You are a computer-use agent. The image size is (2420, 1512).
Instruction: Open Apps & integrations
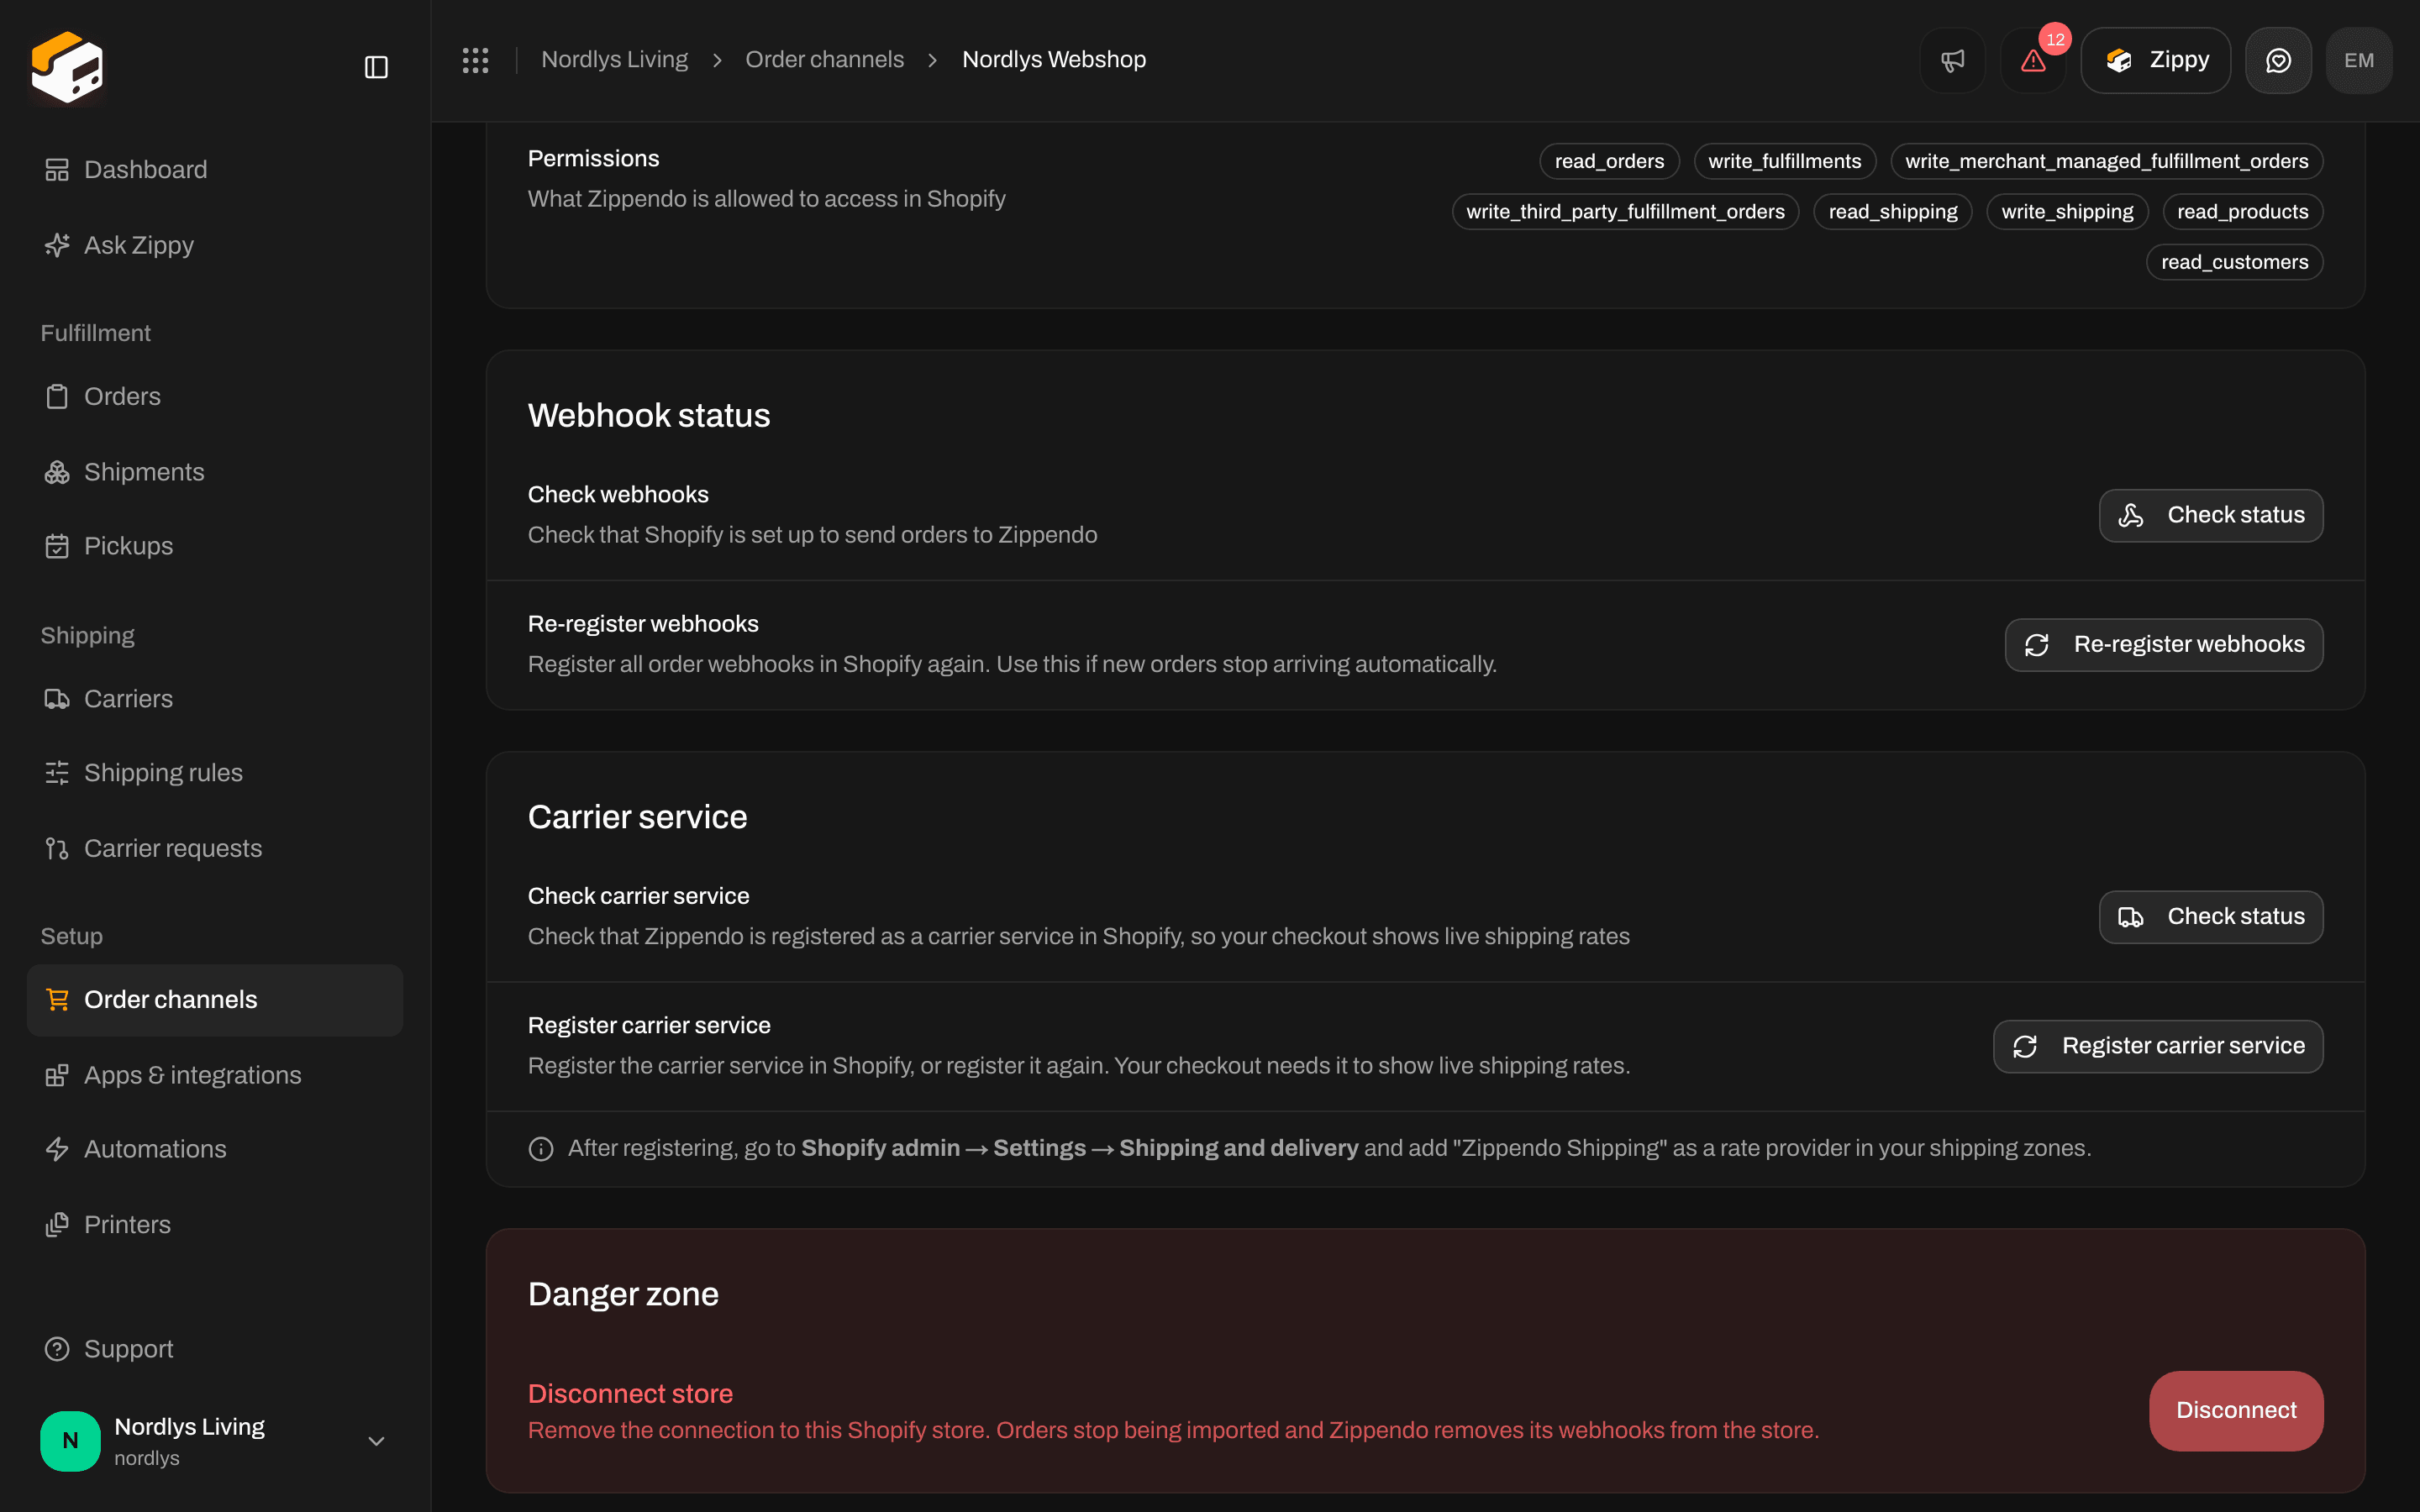point(215,1075)
